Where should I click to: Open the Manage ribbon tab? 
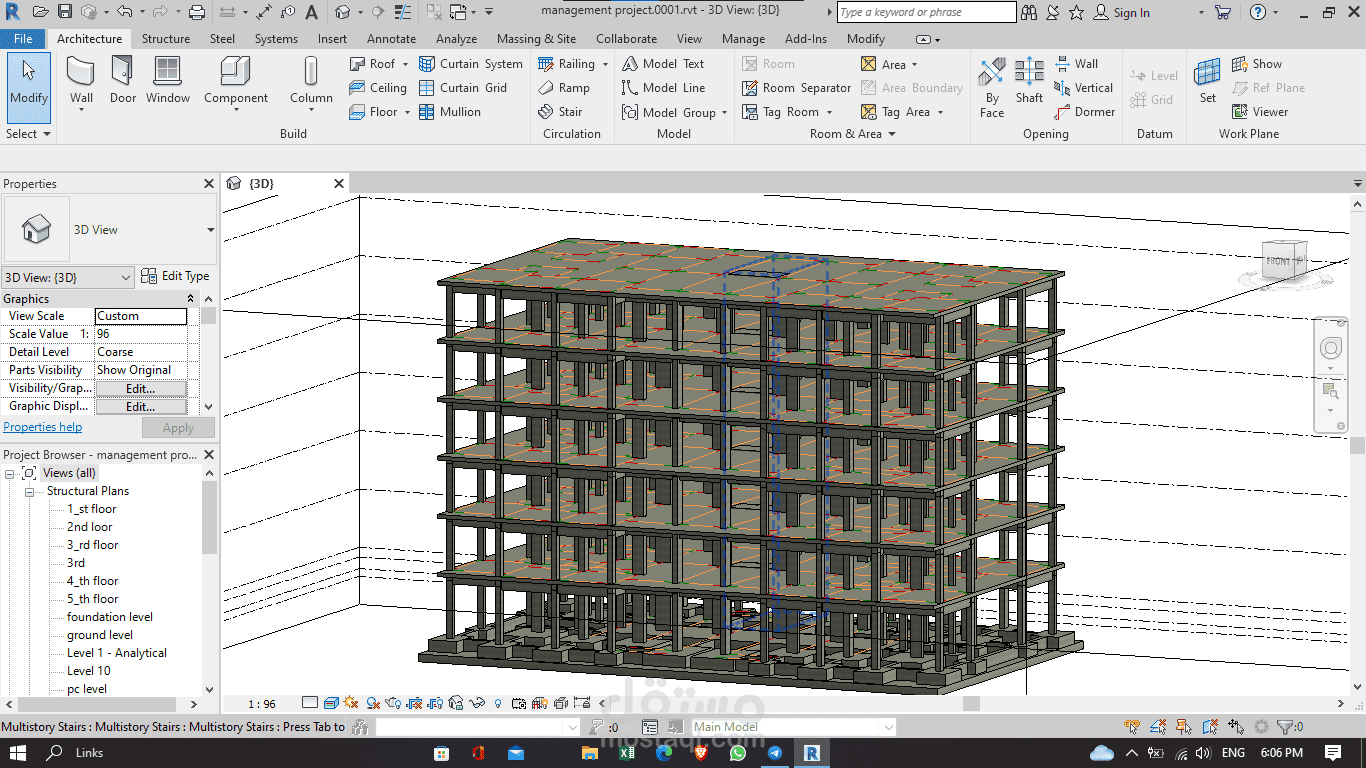[x=743, y=39]
